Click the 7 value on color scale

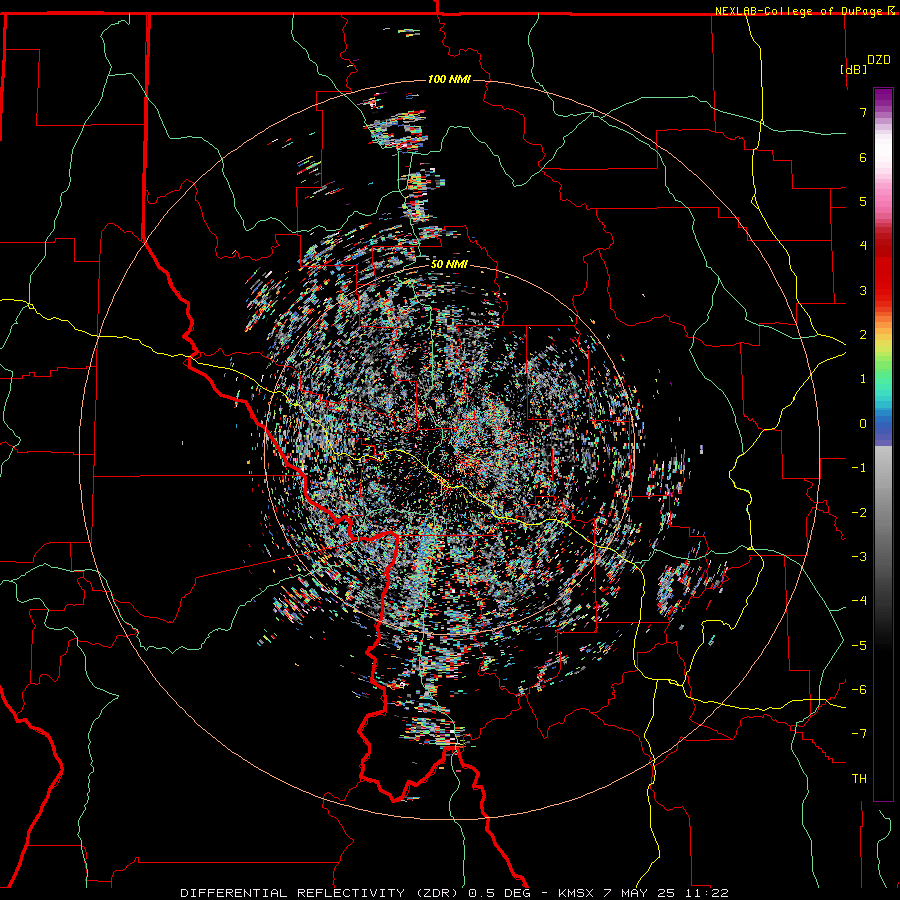863,112
